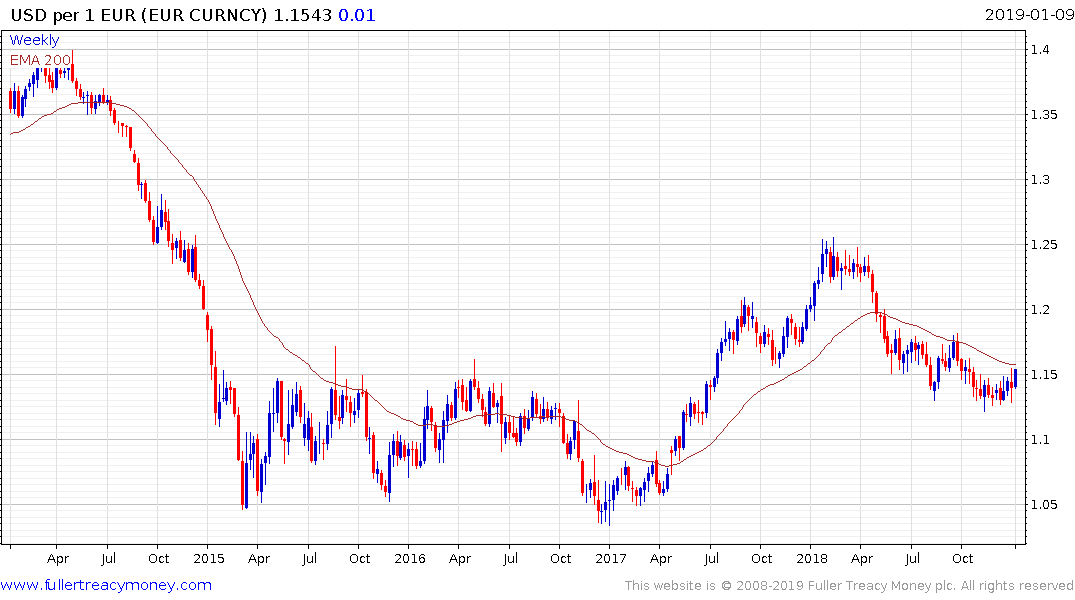Click the 'Weekly' timeframe label
Screen dimensions: 1075x600
tap(34, 40)
